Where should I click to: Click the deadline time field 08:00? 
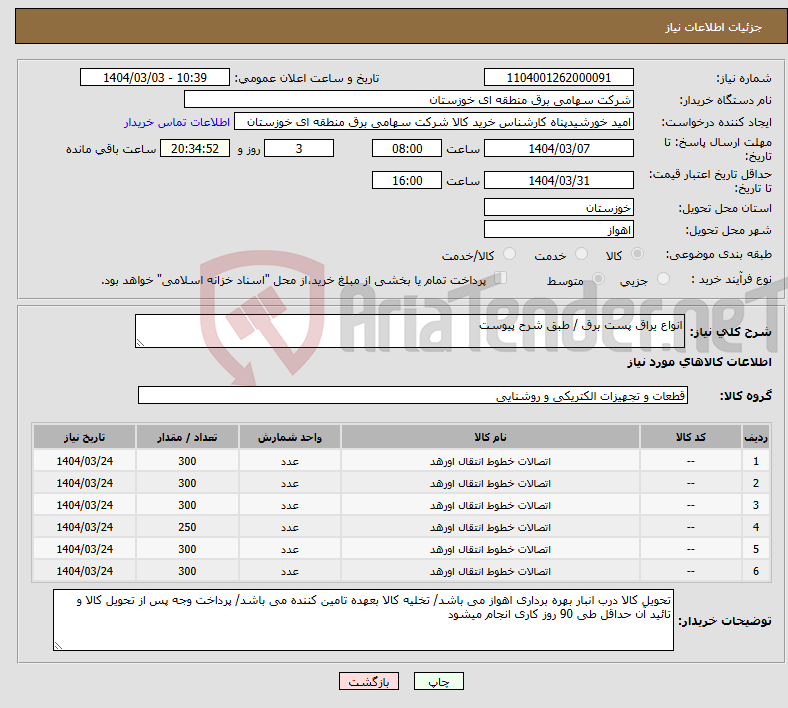tap(407, 149)
